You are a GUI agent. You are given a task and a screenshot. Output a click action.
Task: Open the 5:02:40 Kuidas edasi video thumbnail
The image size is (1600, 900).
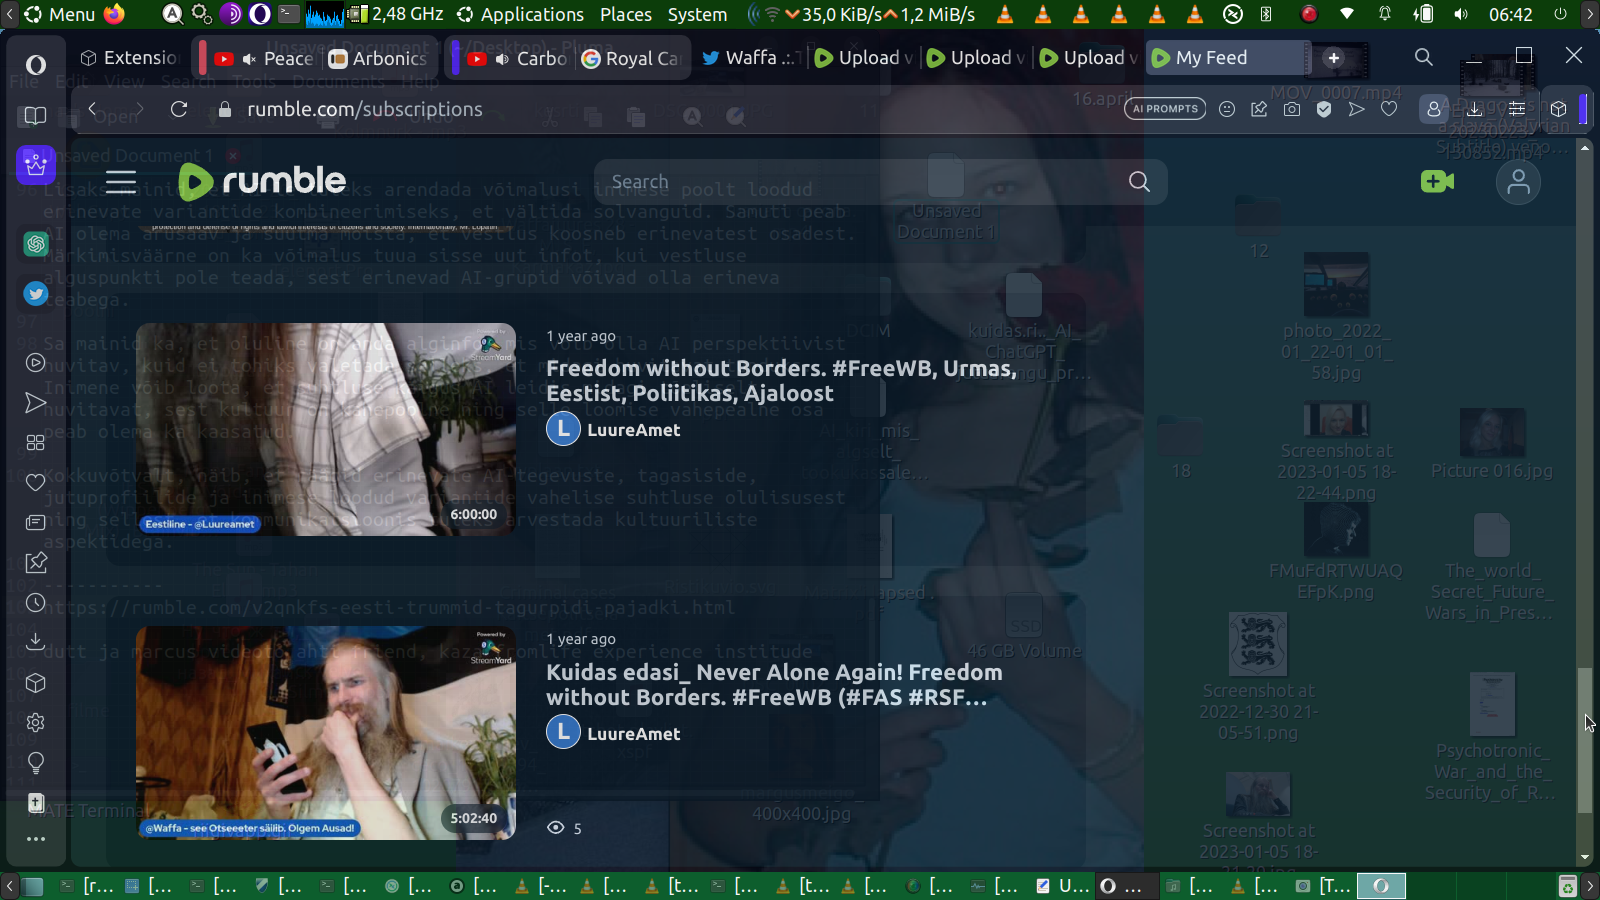click(326, 733)
